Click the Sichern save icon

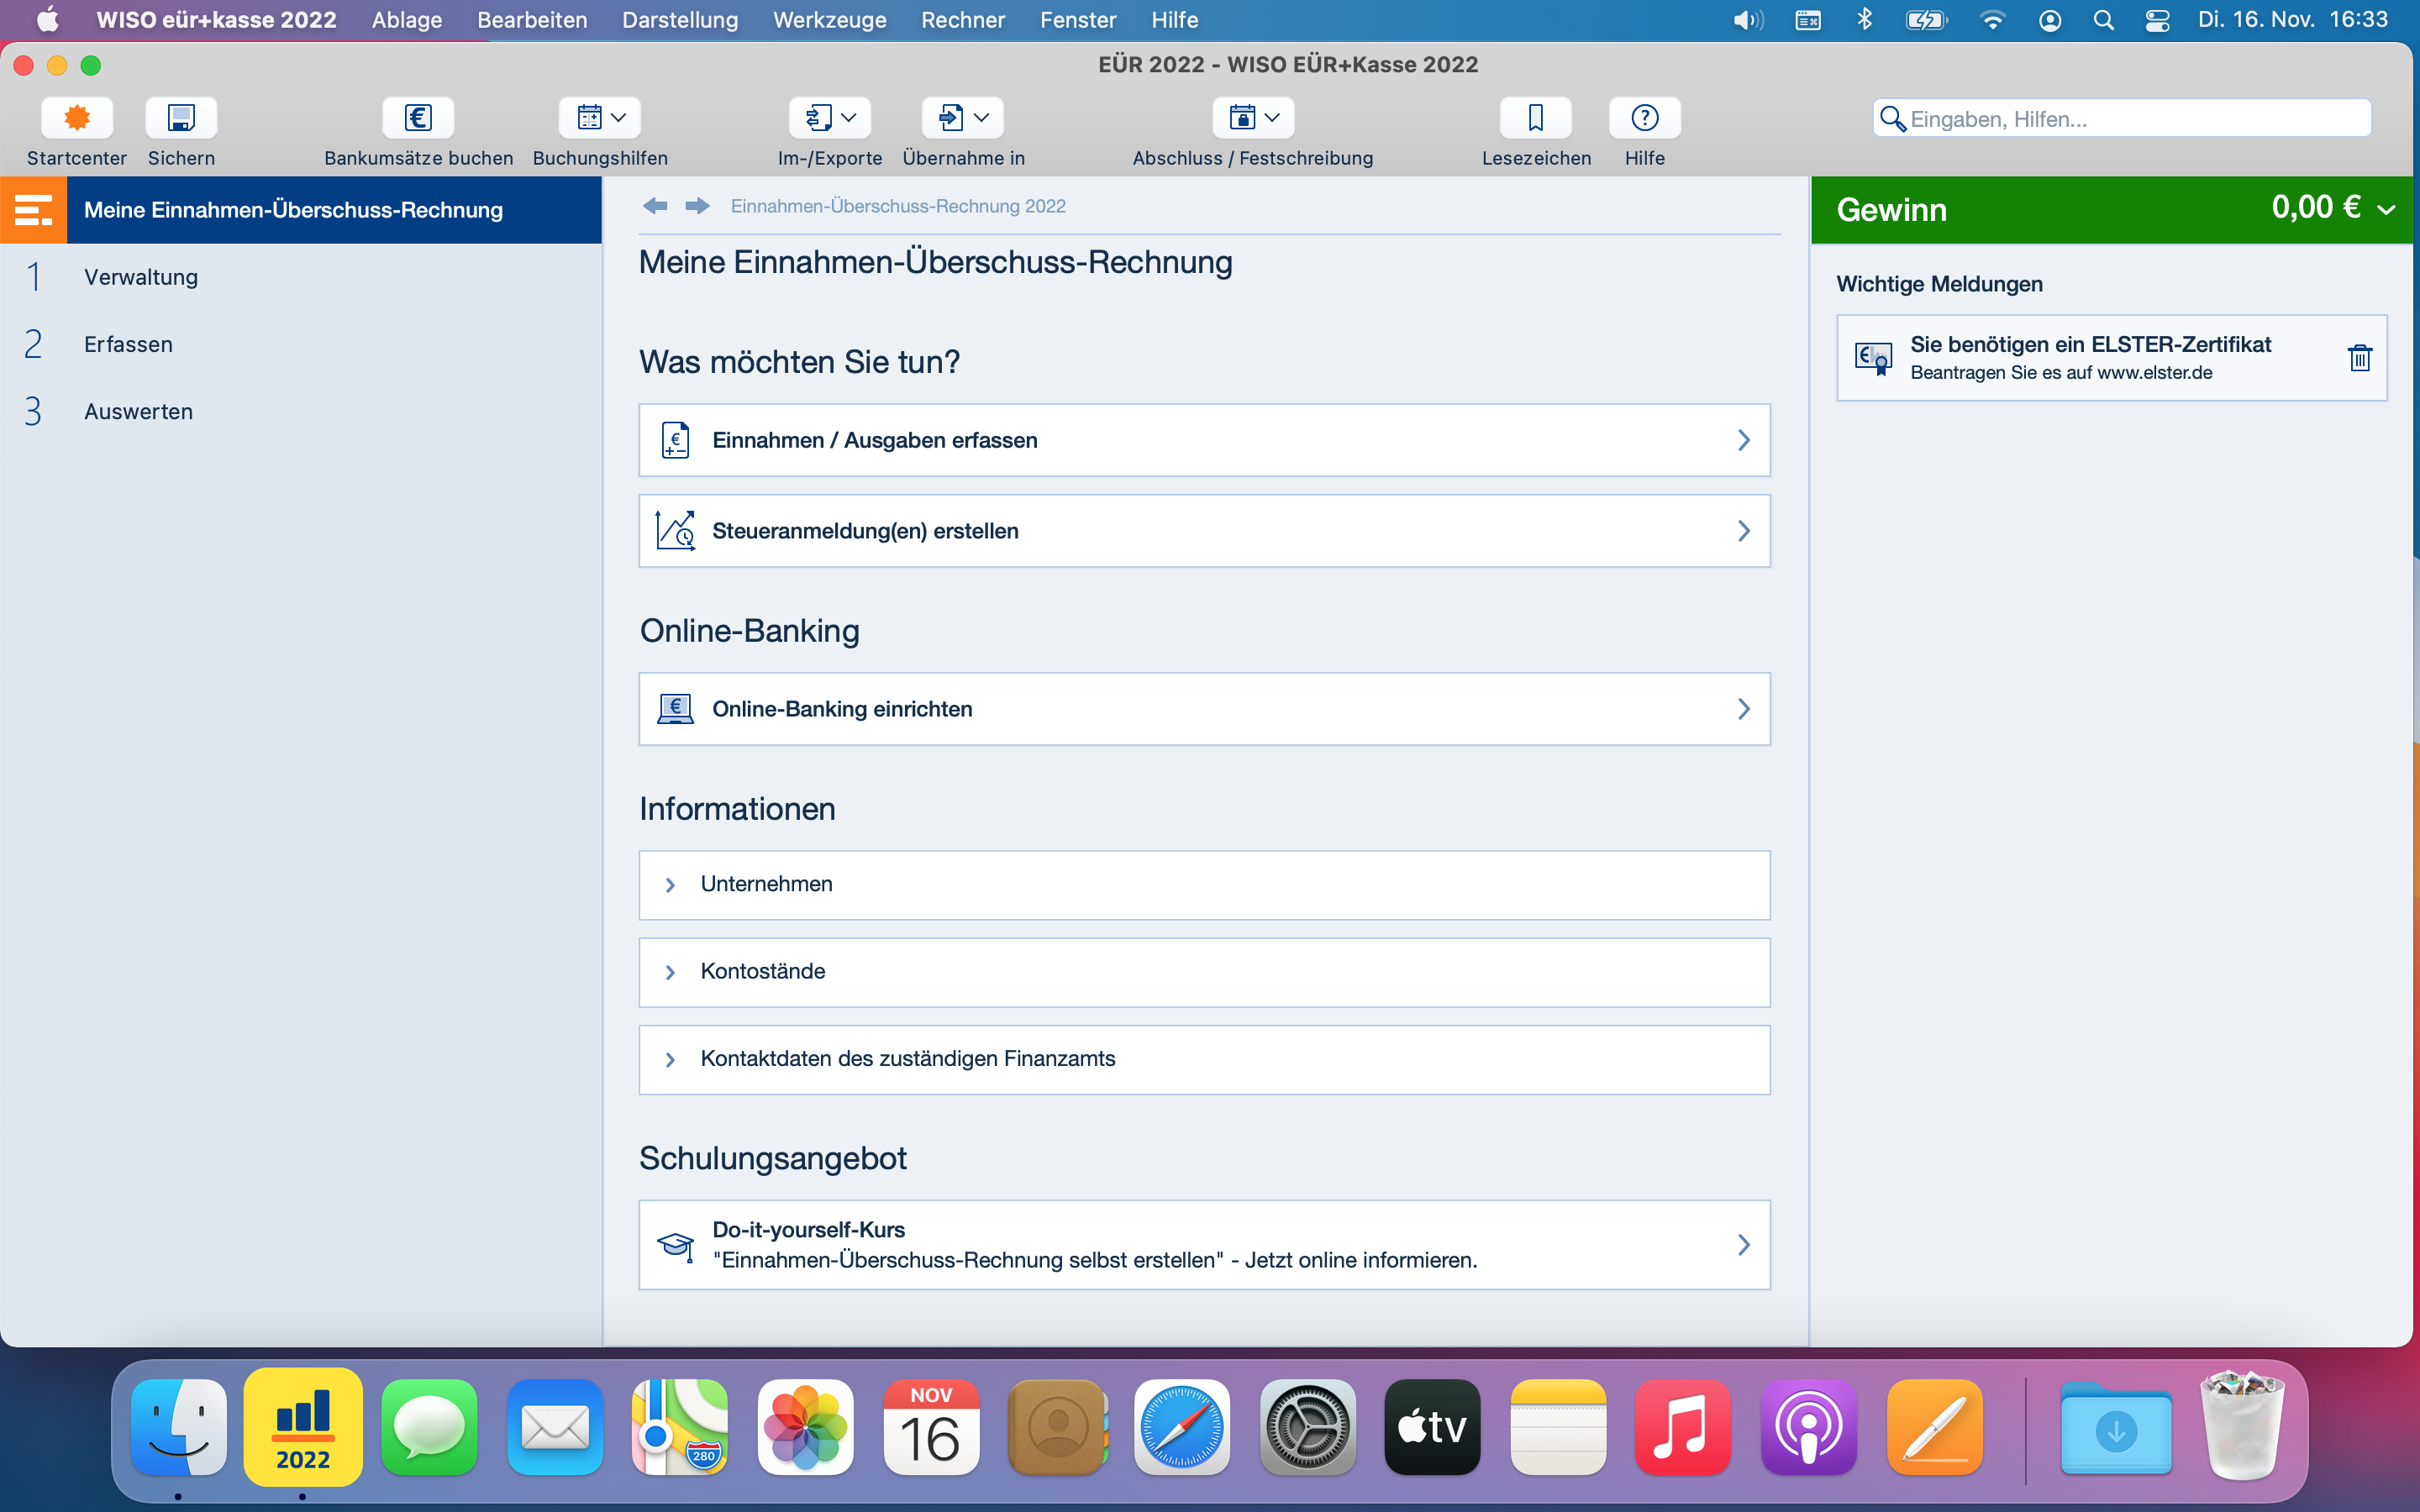click(x=181, y=118)
